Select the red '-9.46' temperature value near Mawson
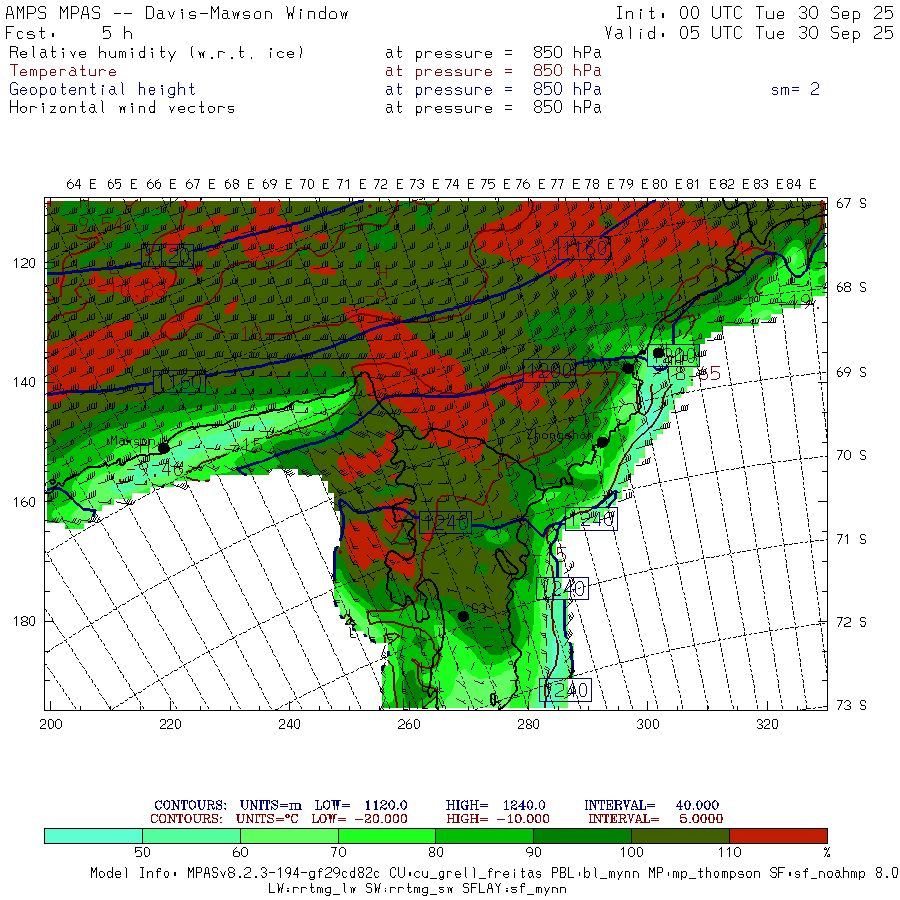The image size is (900, 900). pyautogui.click(x=155, y=470)
